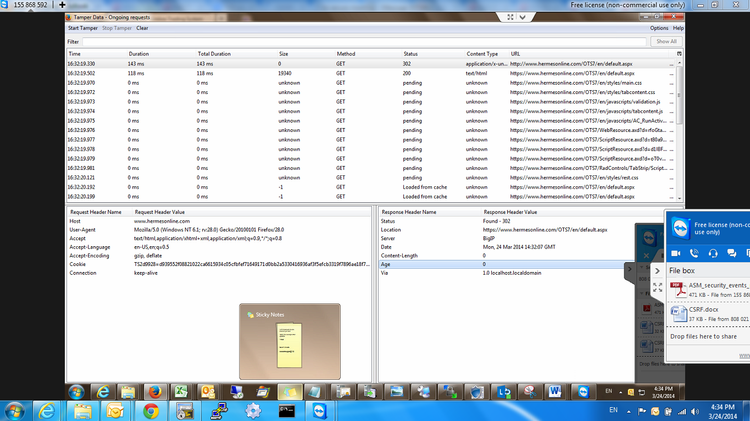Focus the Filter input field
This screenshot has width=750, height=421.
(x=364, y=42)
